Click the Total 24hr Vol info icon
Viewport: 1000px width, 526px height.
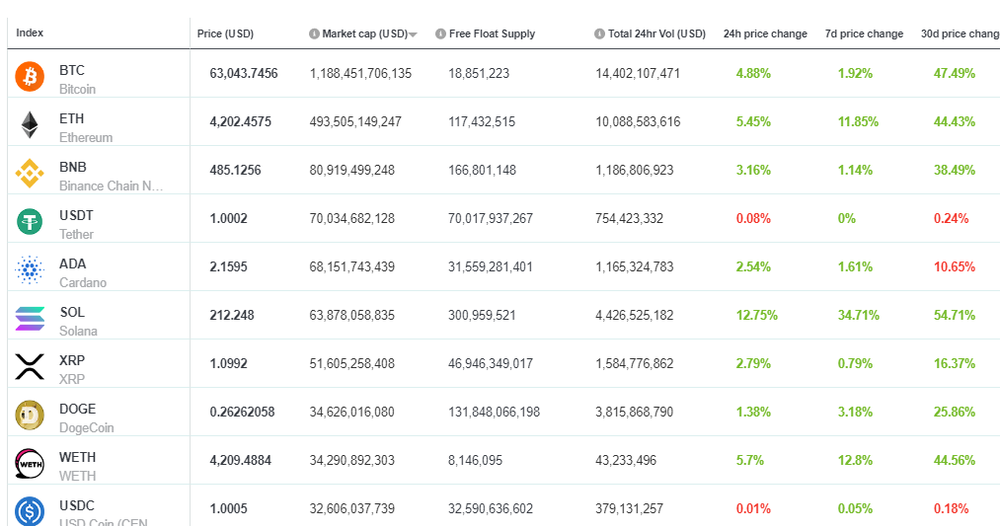coord(599,34)
